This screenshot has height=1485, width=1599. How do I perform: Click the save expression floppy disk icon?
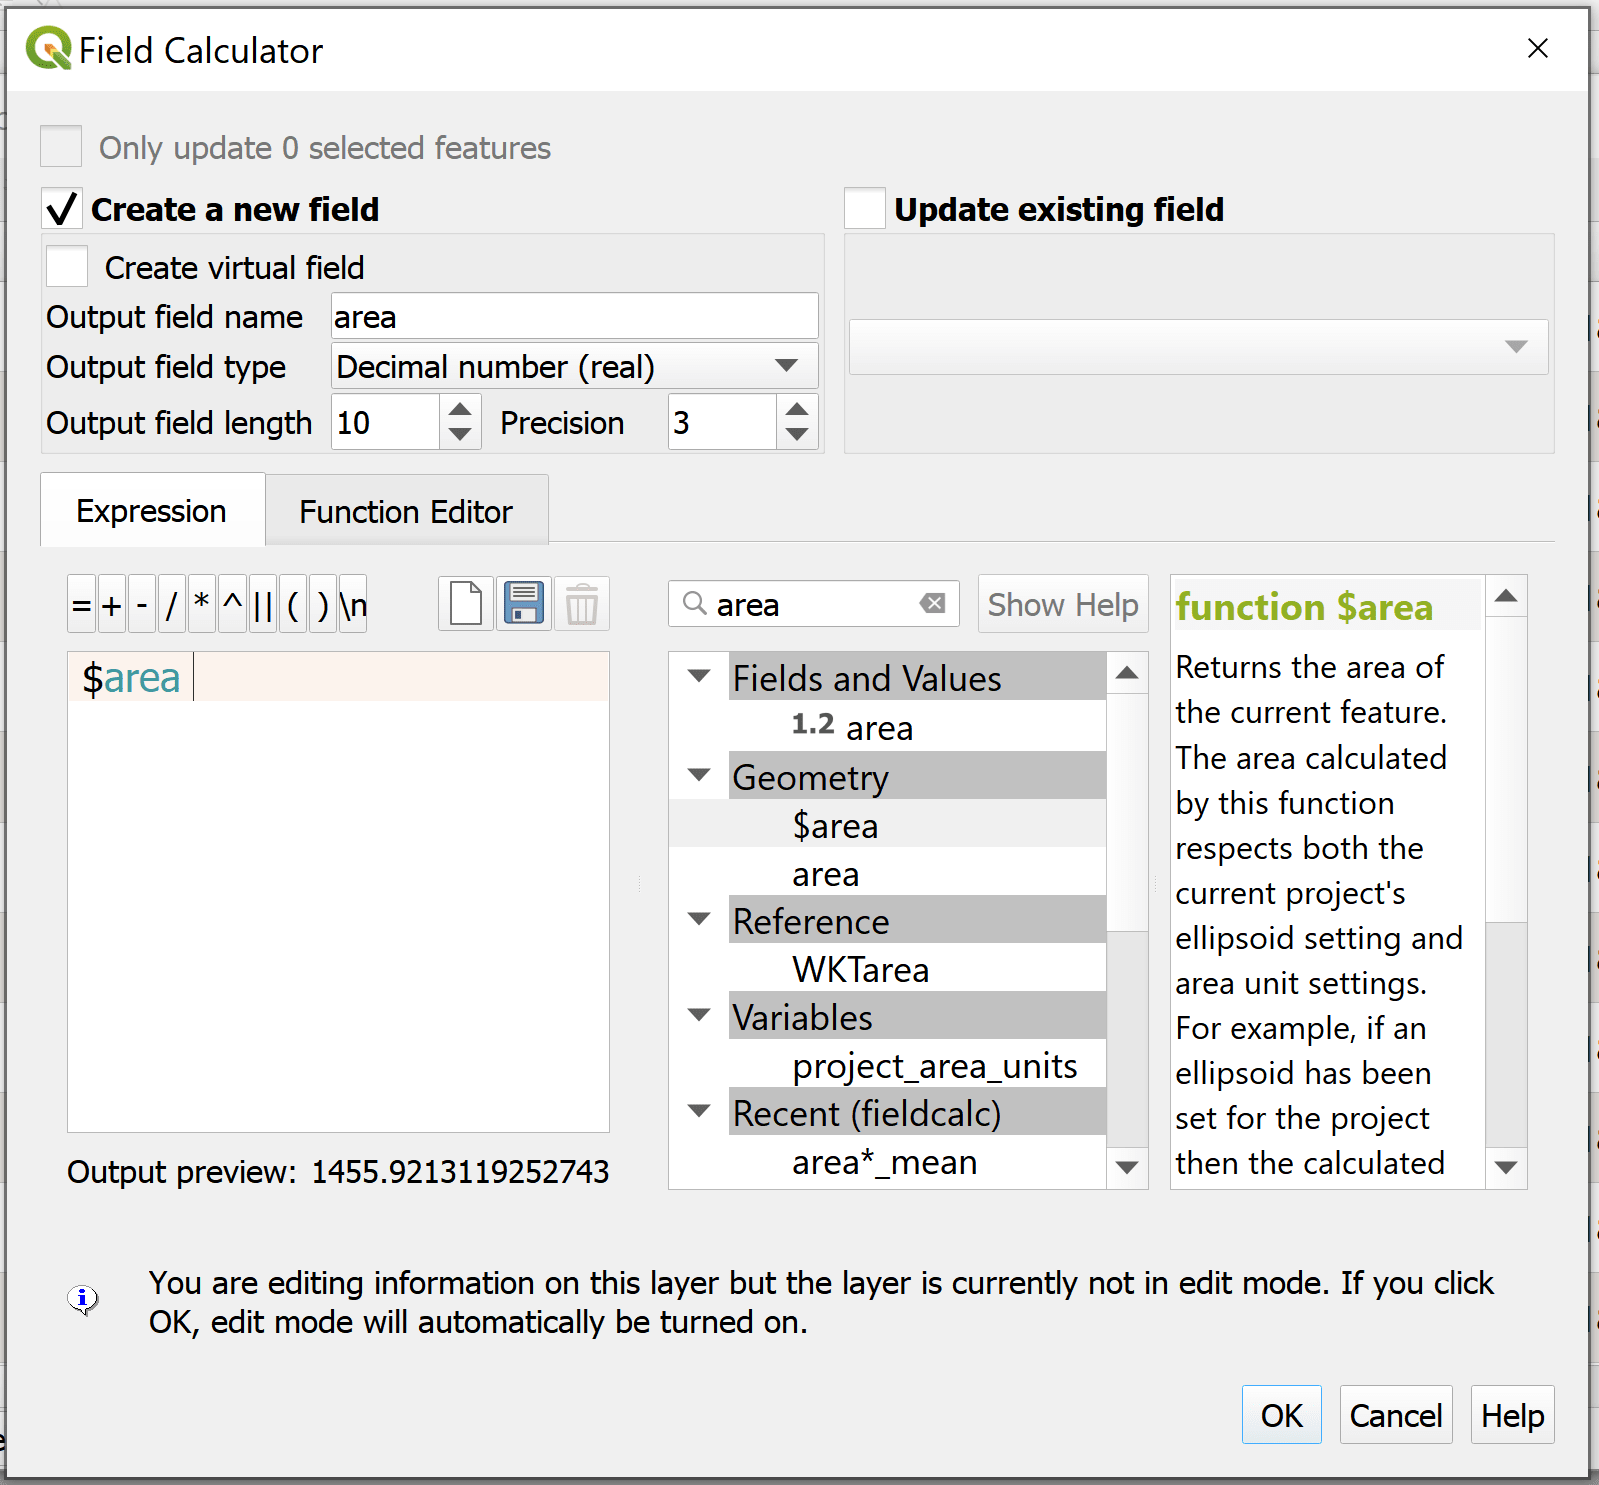point(524,604)
